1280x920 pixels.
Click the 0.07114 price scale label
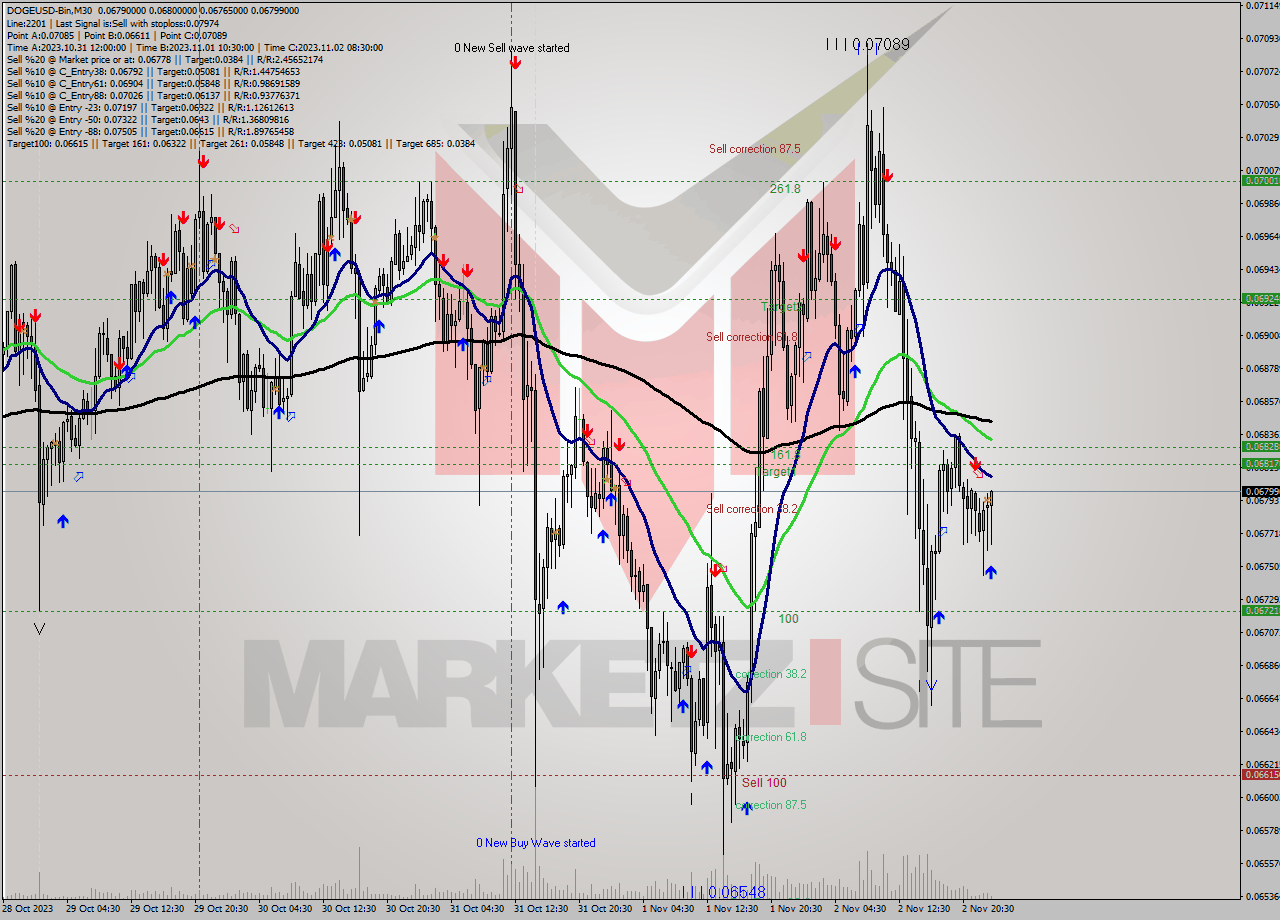pos(1261,6)
